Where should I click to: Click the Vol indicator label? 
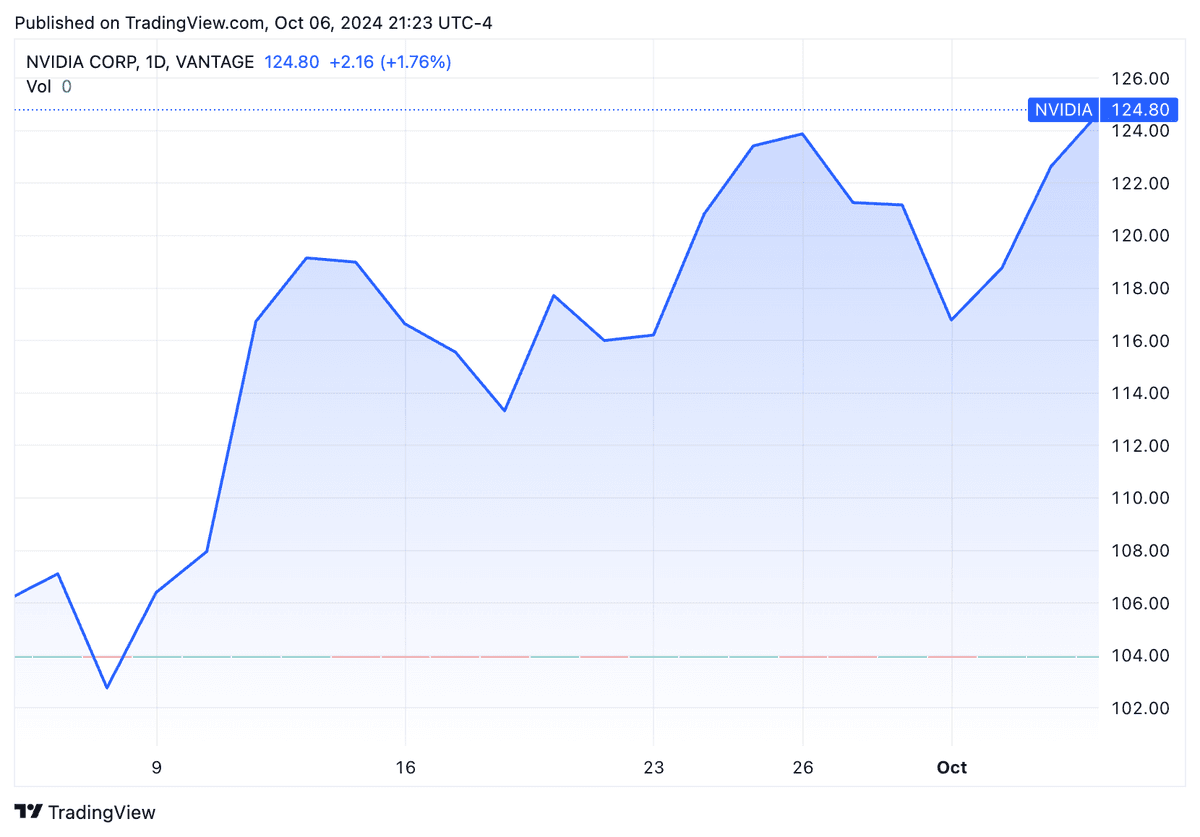(x=38, y=87)
